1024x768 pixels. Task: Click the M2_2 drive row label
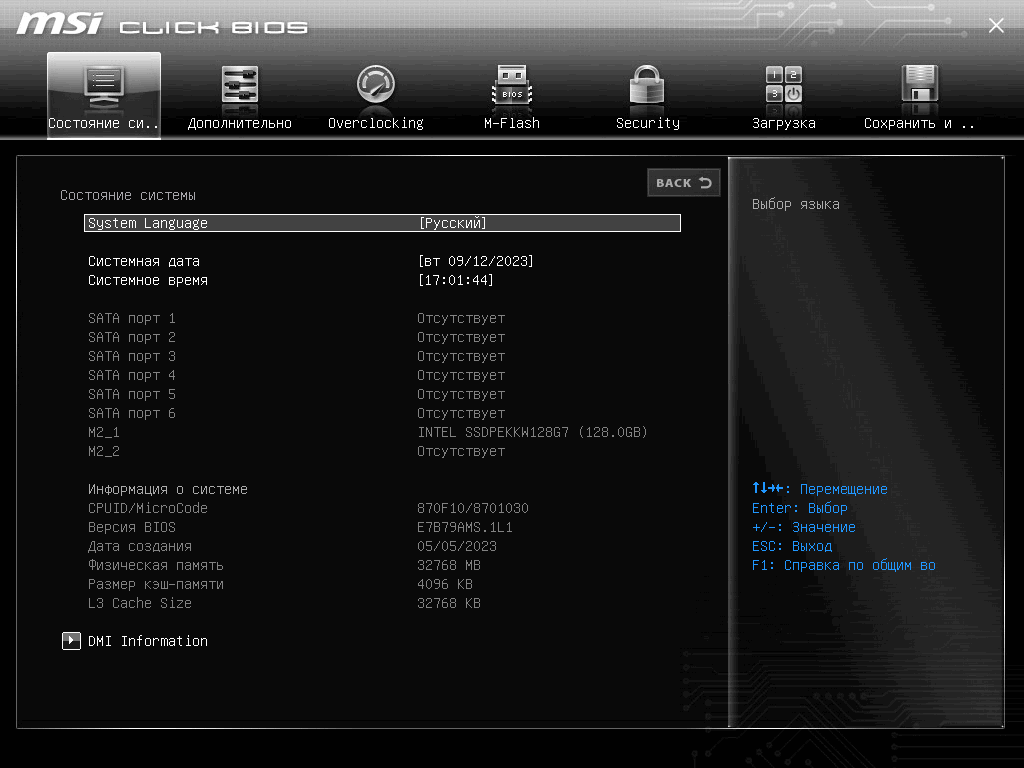[104, 451]
